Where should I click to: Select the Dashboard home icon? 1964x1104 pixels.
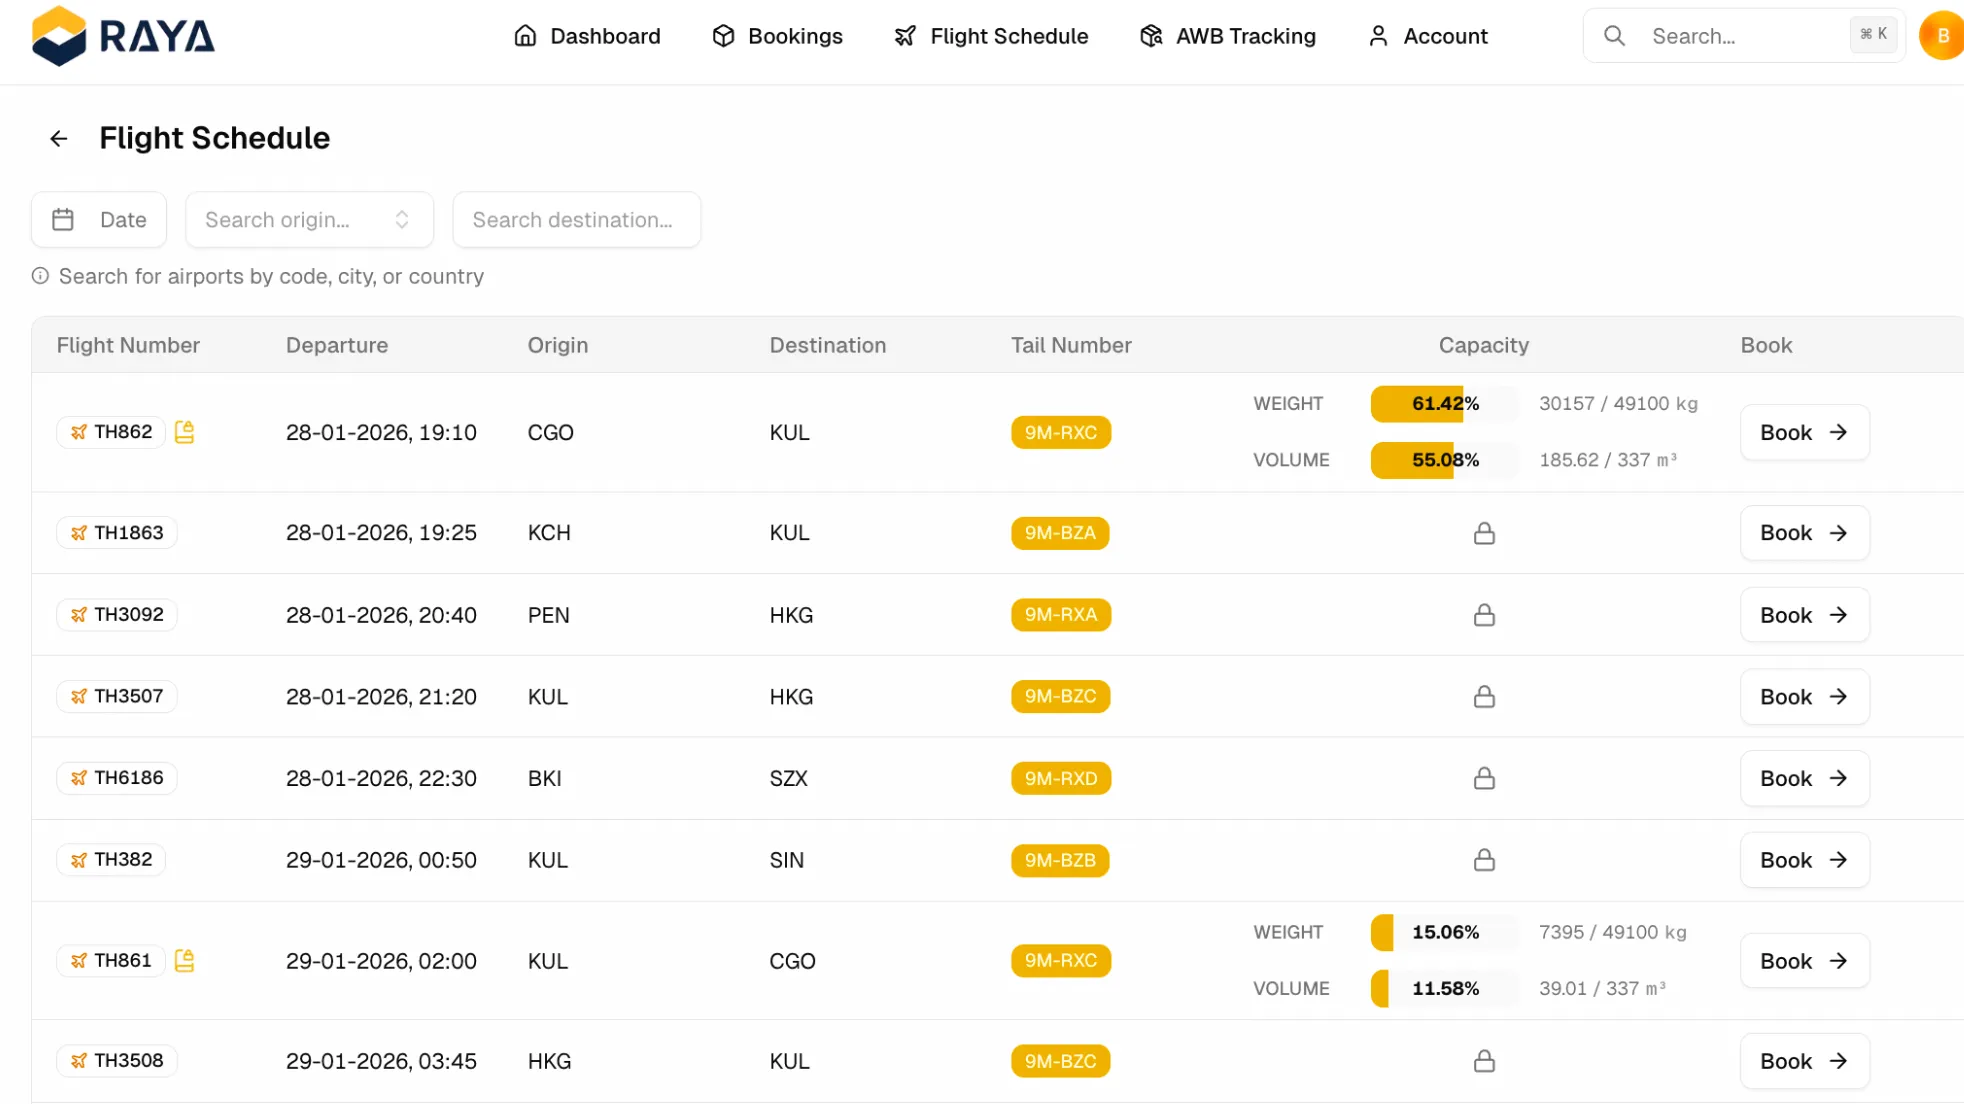coord(525,35)
